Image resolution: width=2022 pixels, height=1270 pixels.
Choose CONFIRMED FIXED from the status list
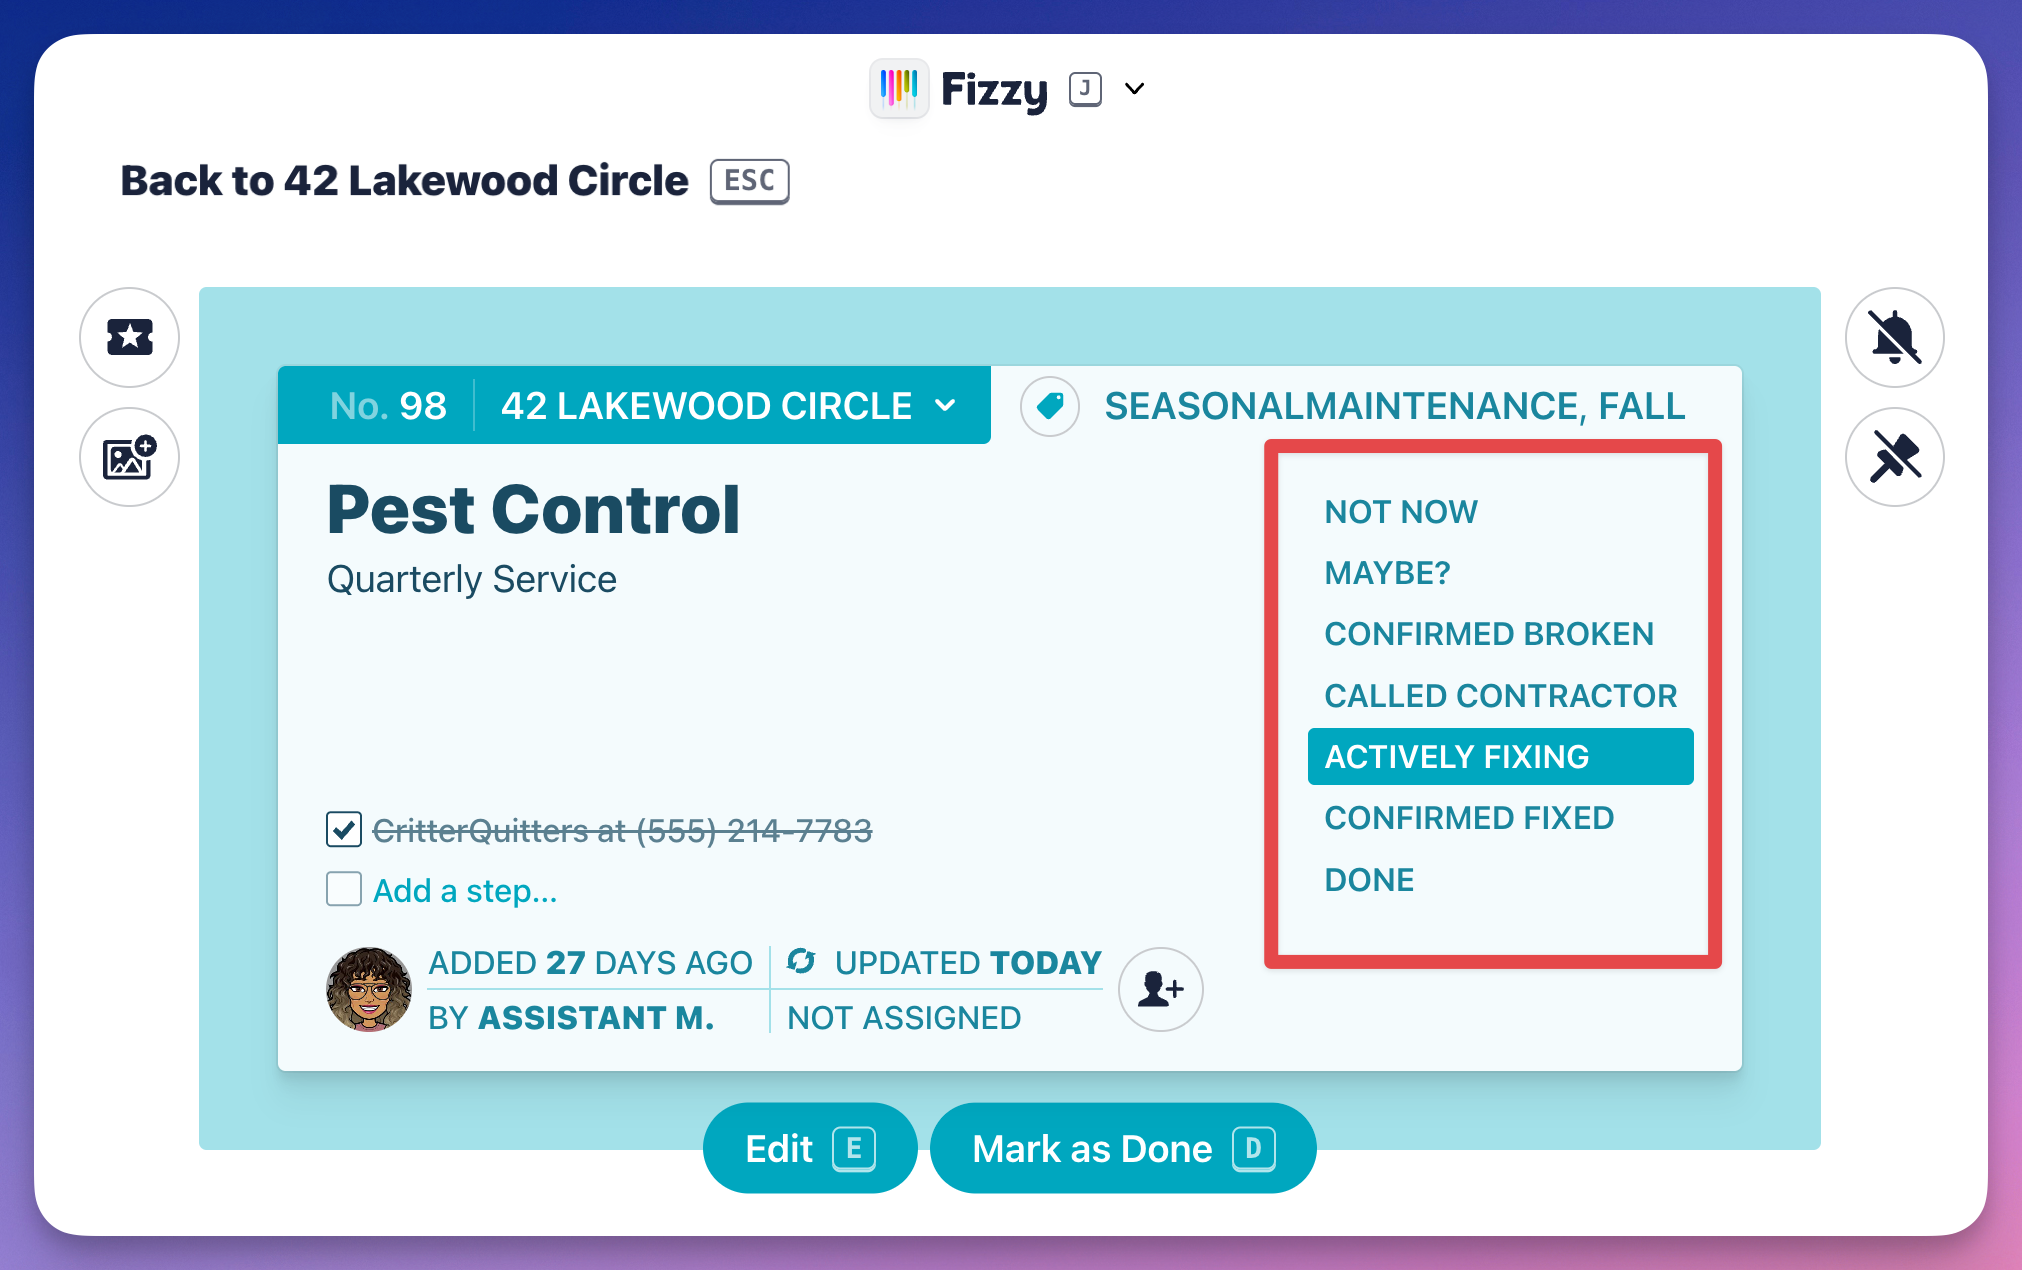coord(1469,817)
